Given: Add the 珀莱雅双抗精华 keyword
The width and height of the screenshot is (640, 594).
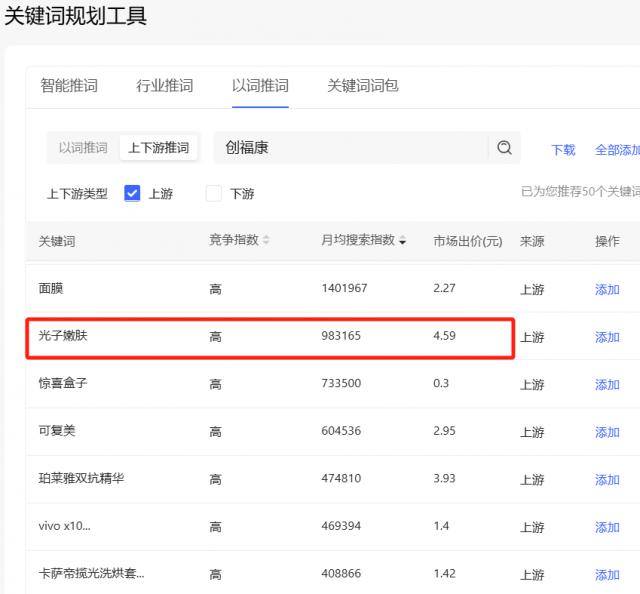Looking at the screenshot, I should [607, 479].
